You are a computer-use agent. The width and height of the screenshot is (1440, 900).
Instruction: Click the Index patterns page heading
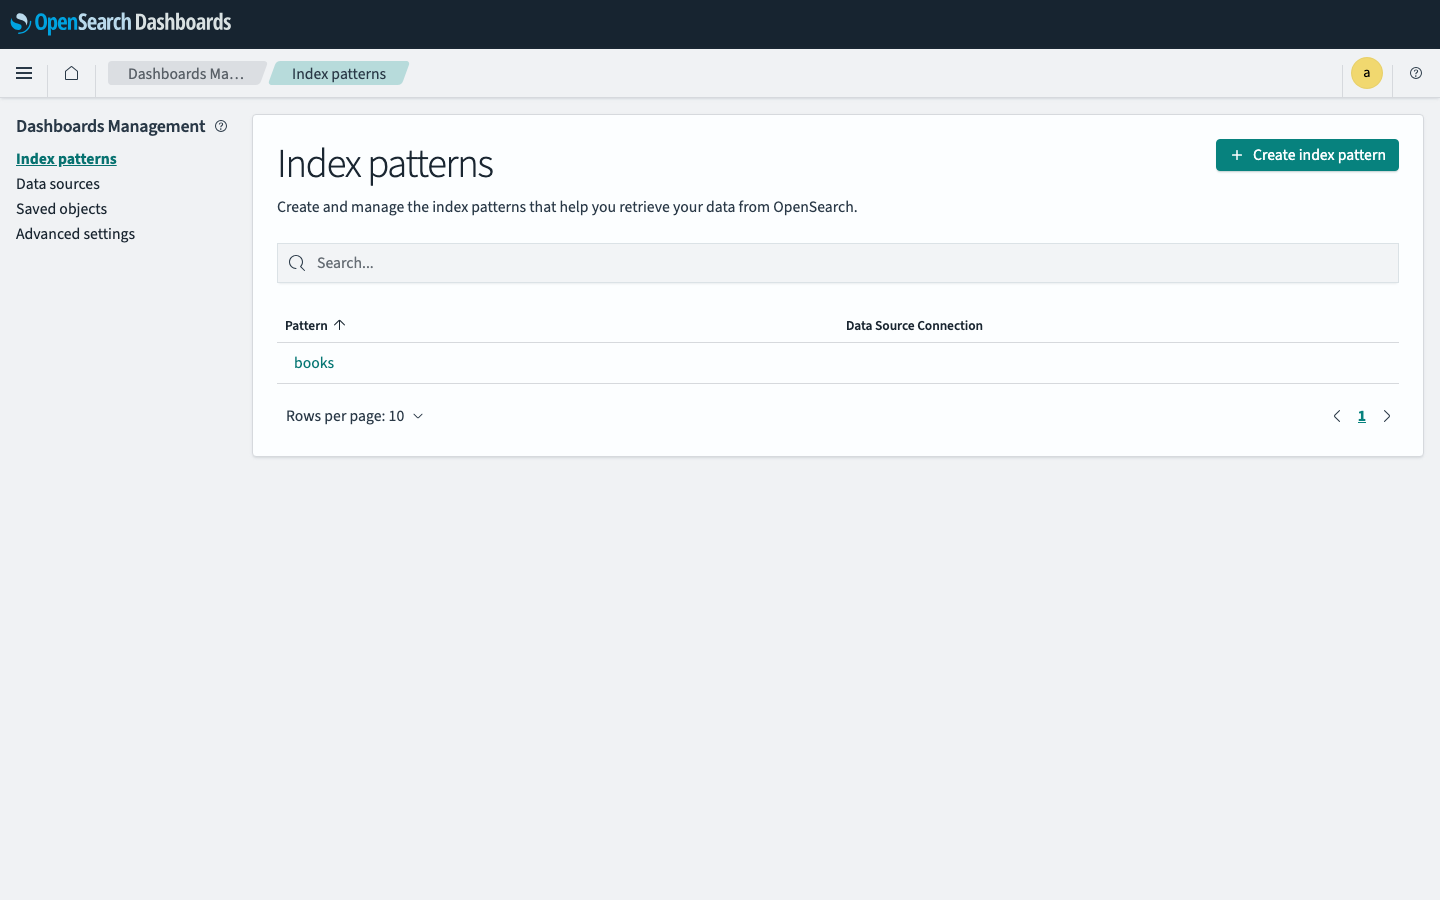point(385,164)
